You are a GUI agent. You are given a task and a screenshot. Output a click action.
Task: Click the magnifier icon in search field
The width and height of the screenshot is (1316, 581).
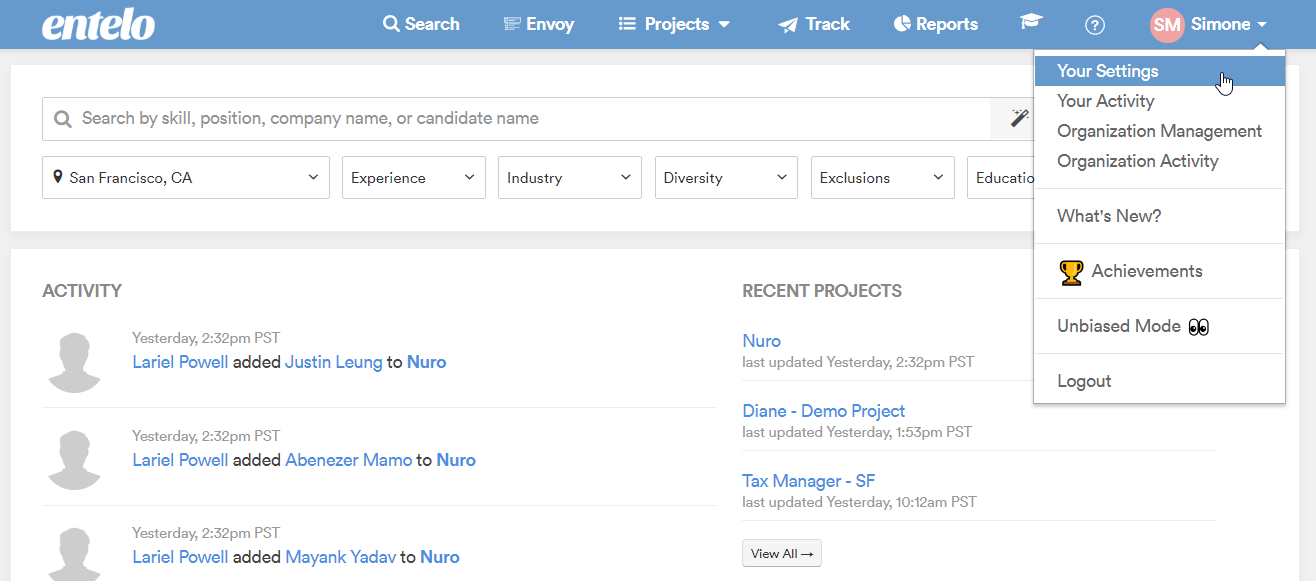(63, 119)
